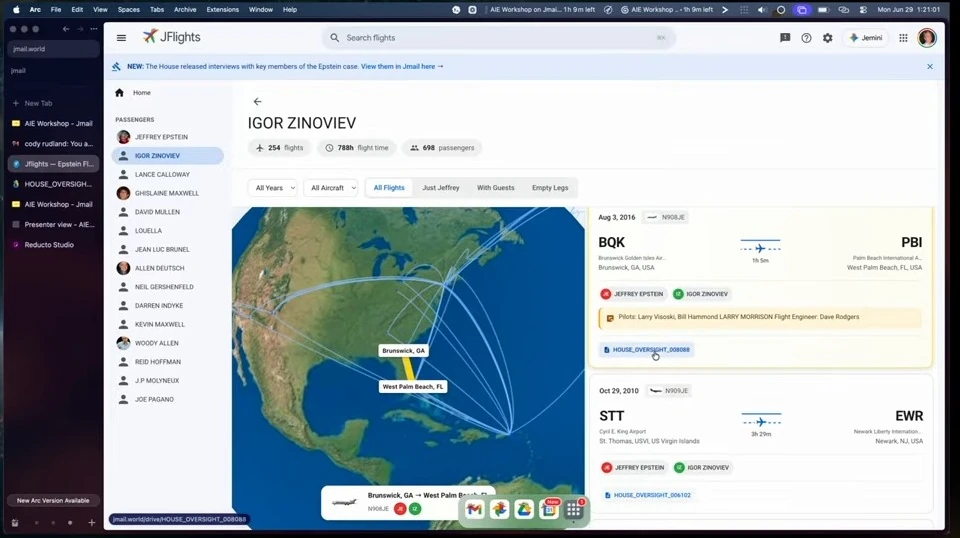Switch to the Empty Legs tab
This screenshot has width=960, height=538.
pos(550,188)
